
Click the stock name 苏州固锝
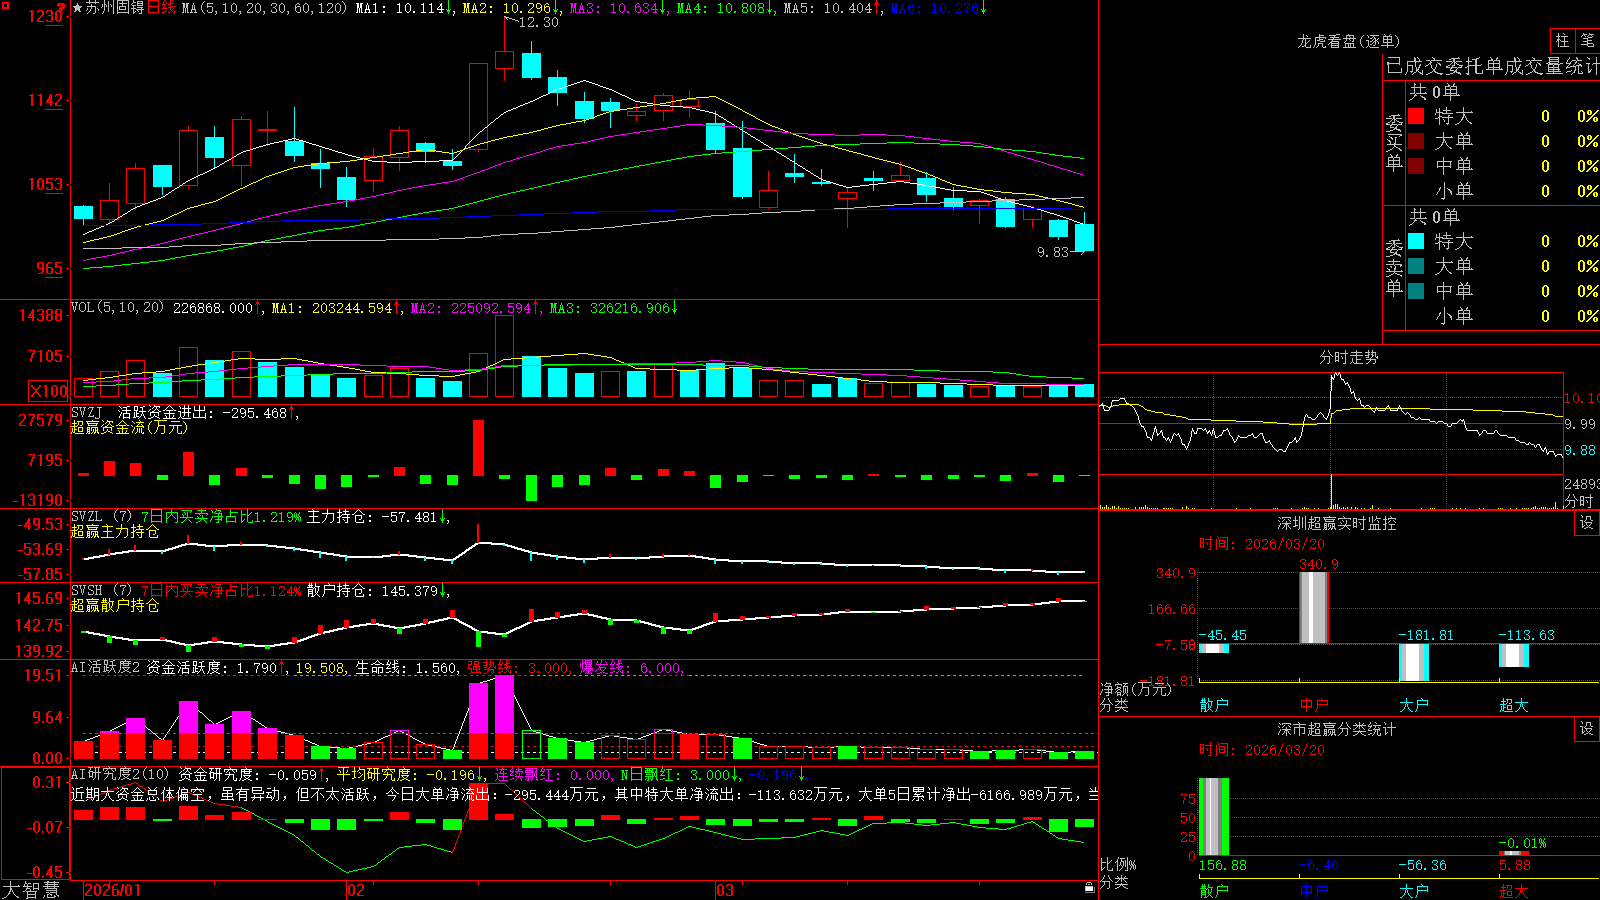tap(115, 8)
